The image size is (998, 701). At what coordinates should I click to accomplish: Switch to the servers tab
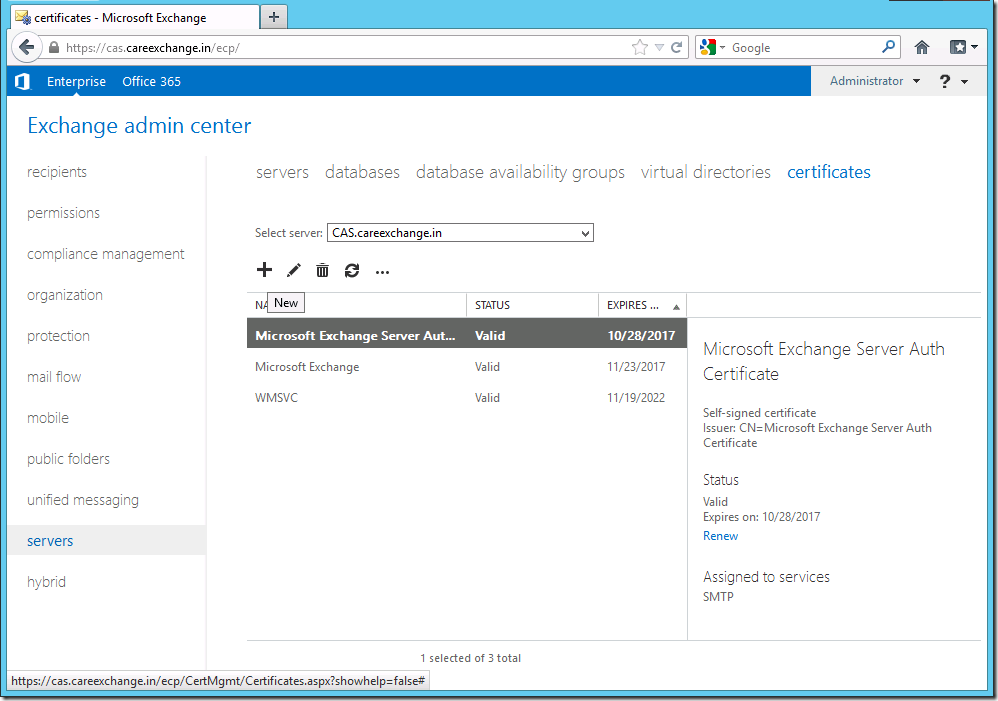tap(282, 172)
